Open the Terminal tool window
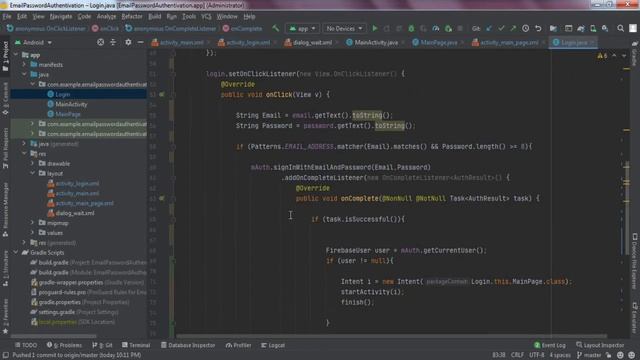 [x=136, y=345]
